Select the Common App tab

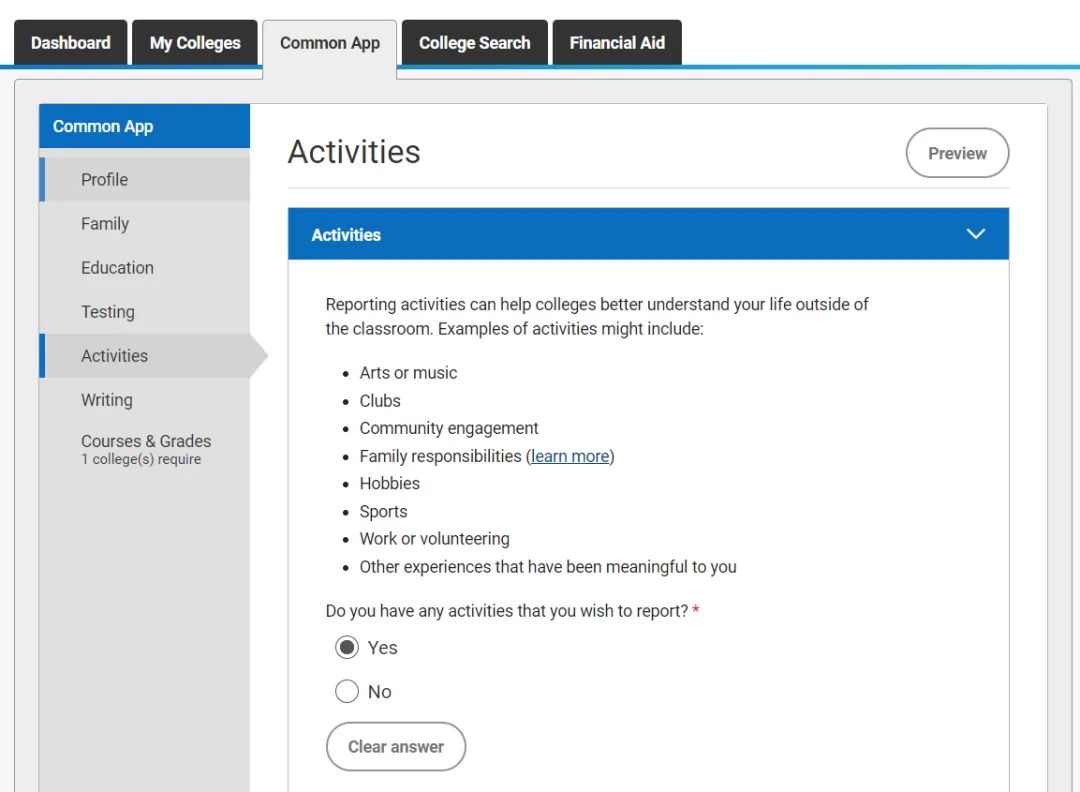pos(329,43)
